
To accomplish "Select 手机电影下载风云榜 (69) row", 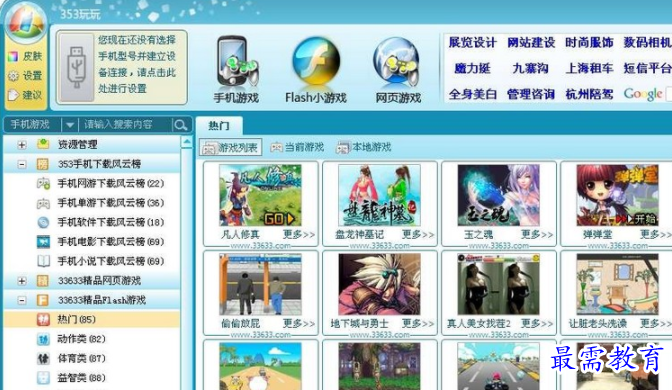I will [92, 242].
